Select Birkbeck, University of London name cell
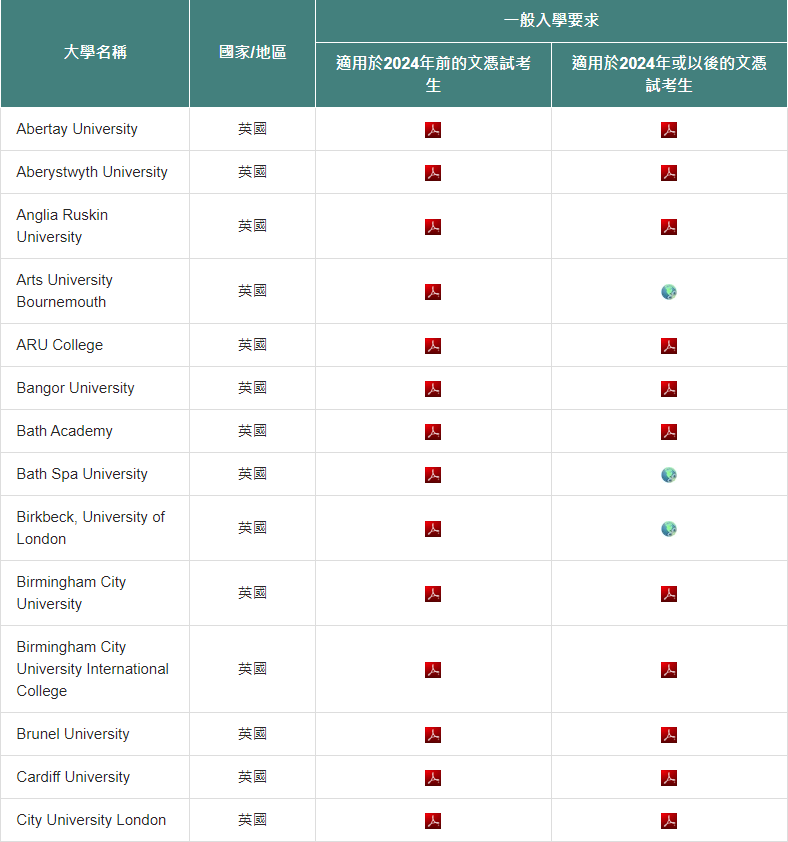This screenshot has width=788, height=842. pyautogui.click(x=95, y=528)
